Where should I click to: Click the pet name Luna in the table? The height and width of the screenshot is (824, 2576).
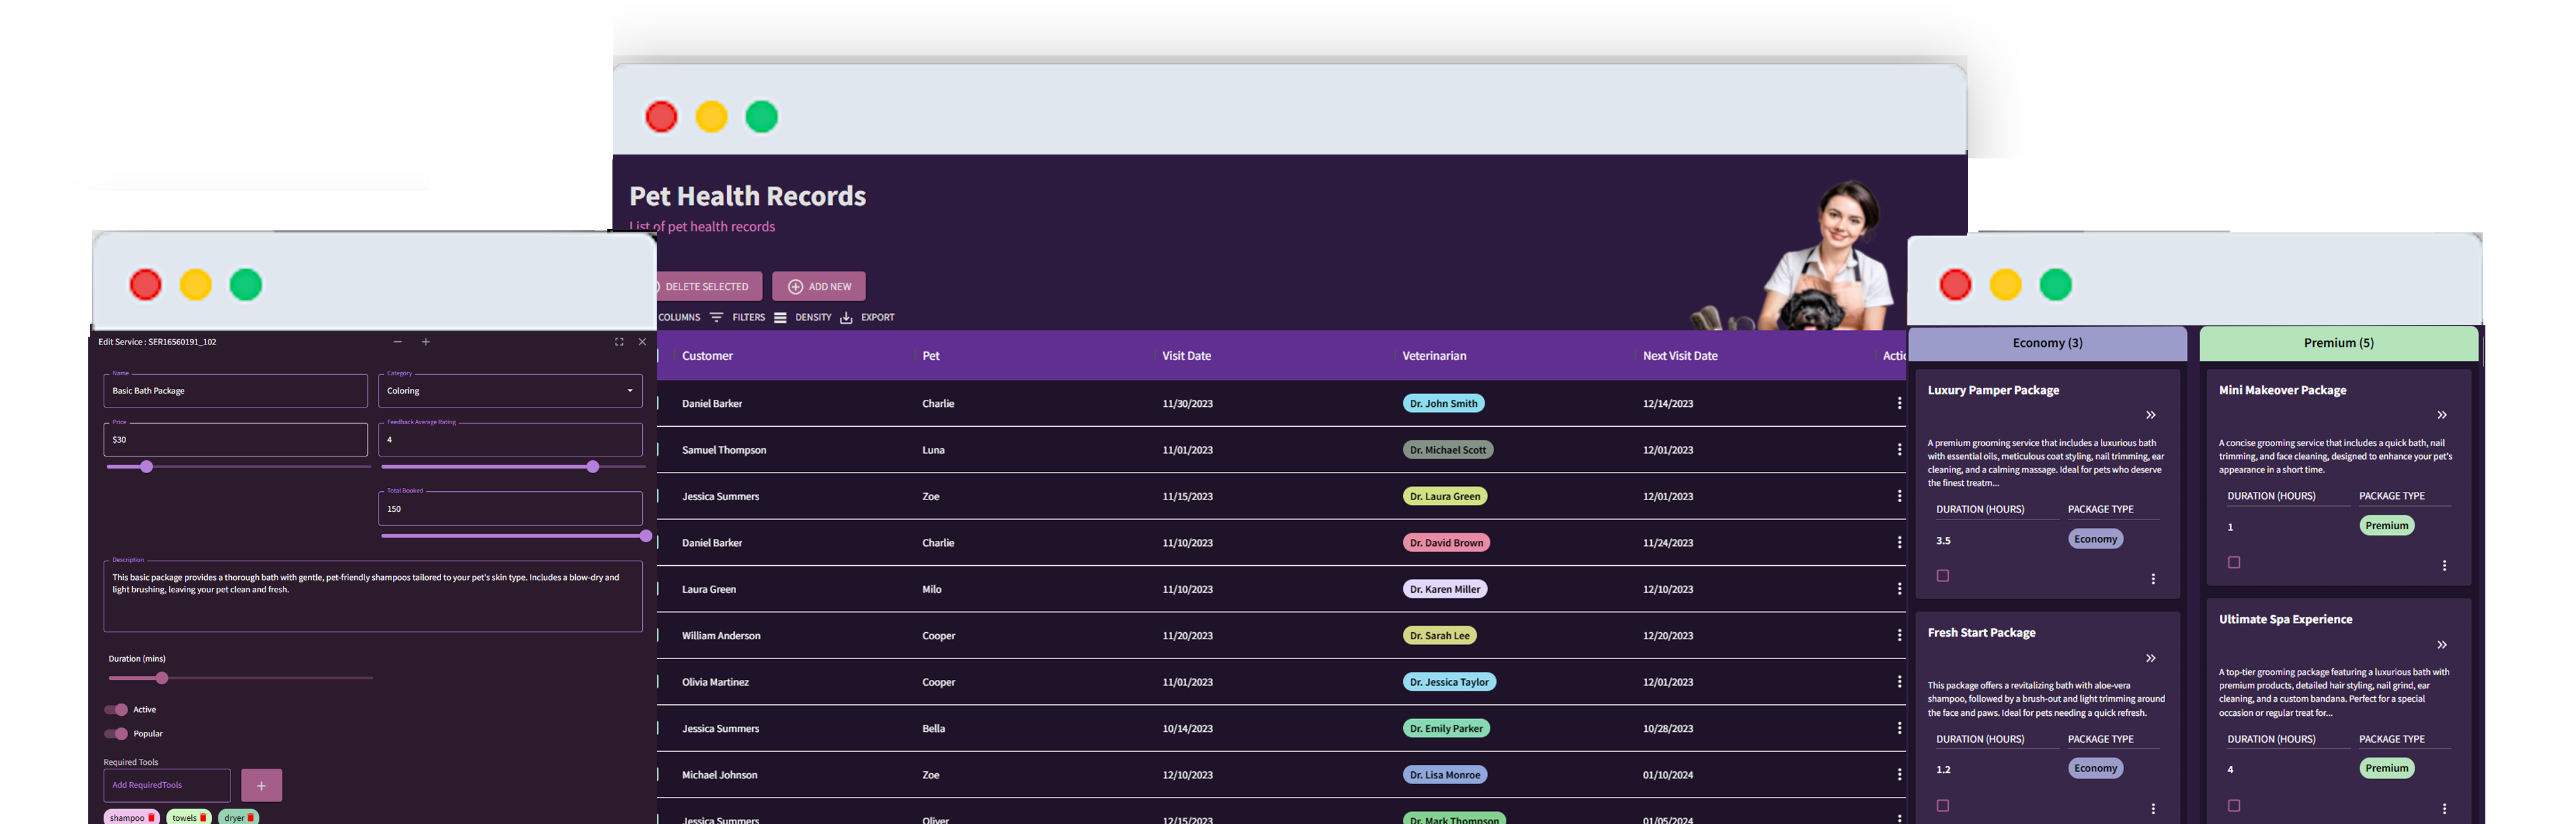pyautogui.click(x=933, y=450)
